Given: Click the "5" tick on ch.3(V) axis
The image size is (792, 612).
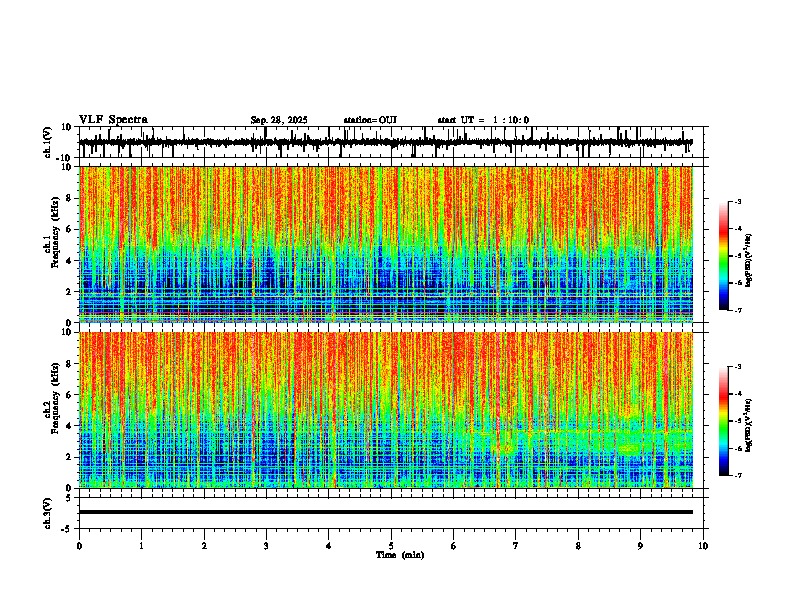Looking at the screenshot, I should click(x=70, y=497).
